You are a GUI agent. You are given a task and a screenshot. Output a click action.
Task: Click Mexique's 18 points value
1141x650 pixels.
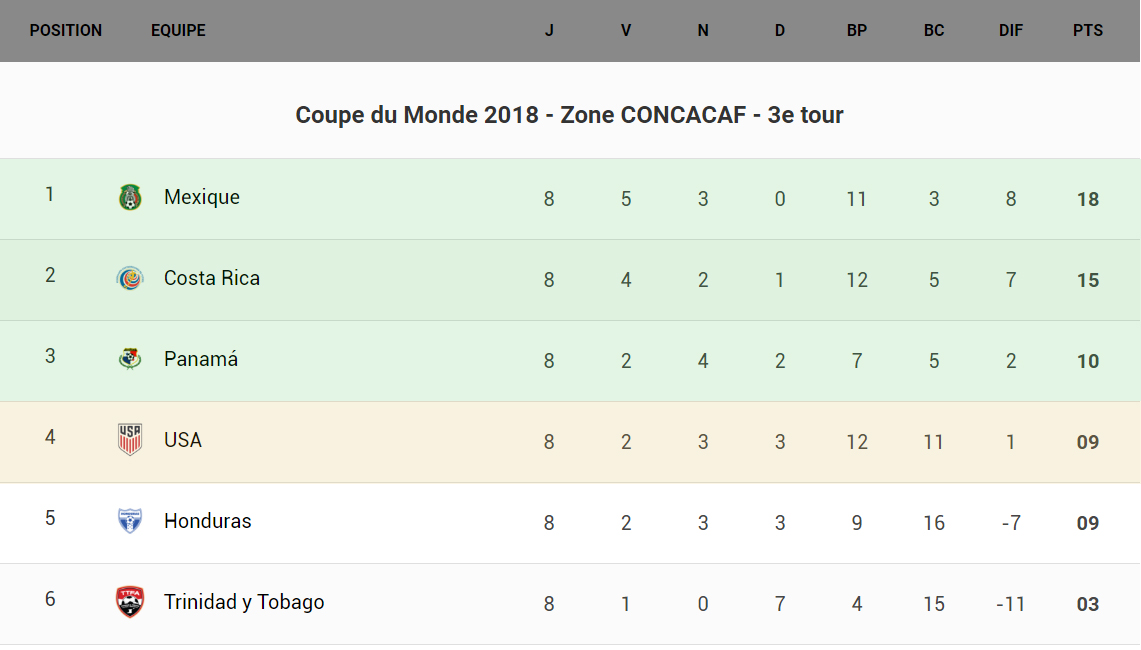tap(1088, 199)
